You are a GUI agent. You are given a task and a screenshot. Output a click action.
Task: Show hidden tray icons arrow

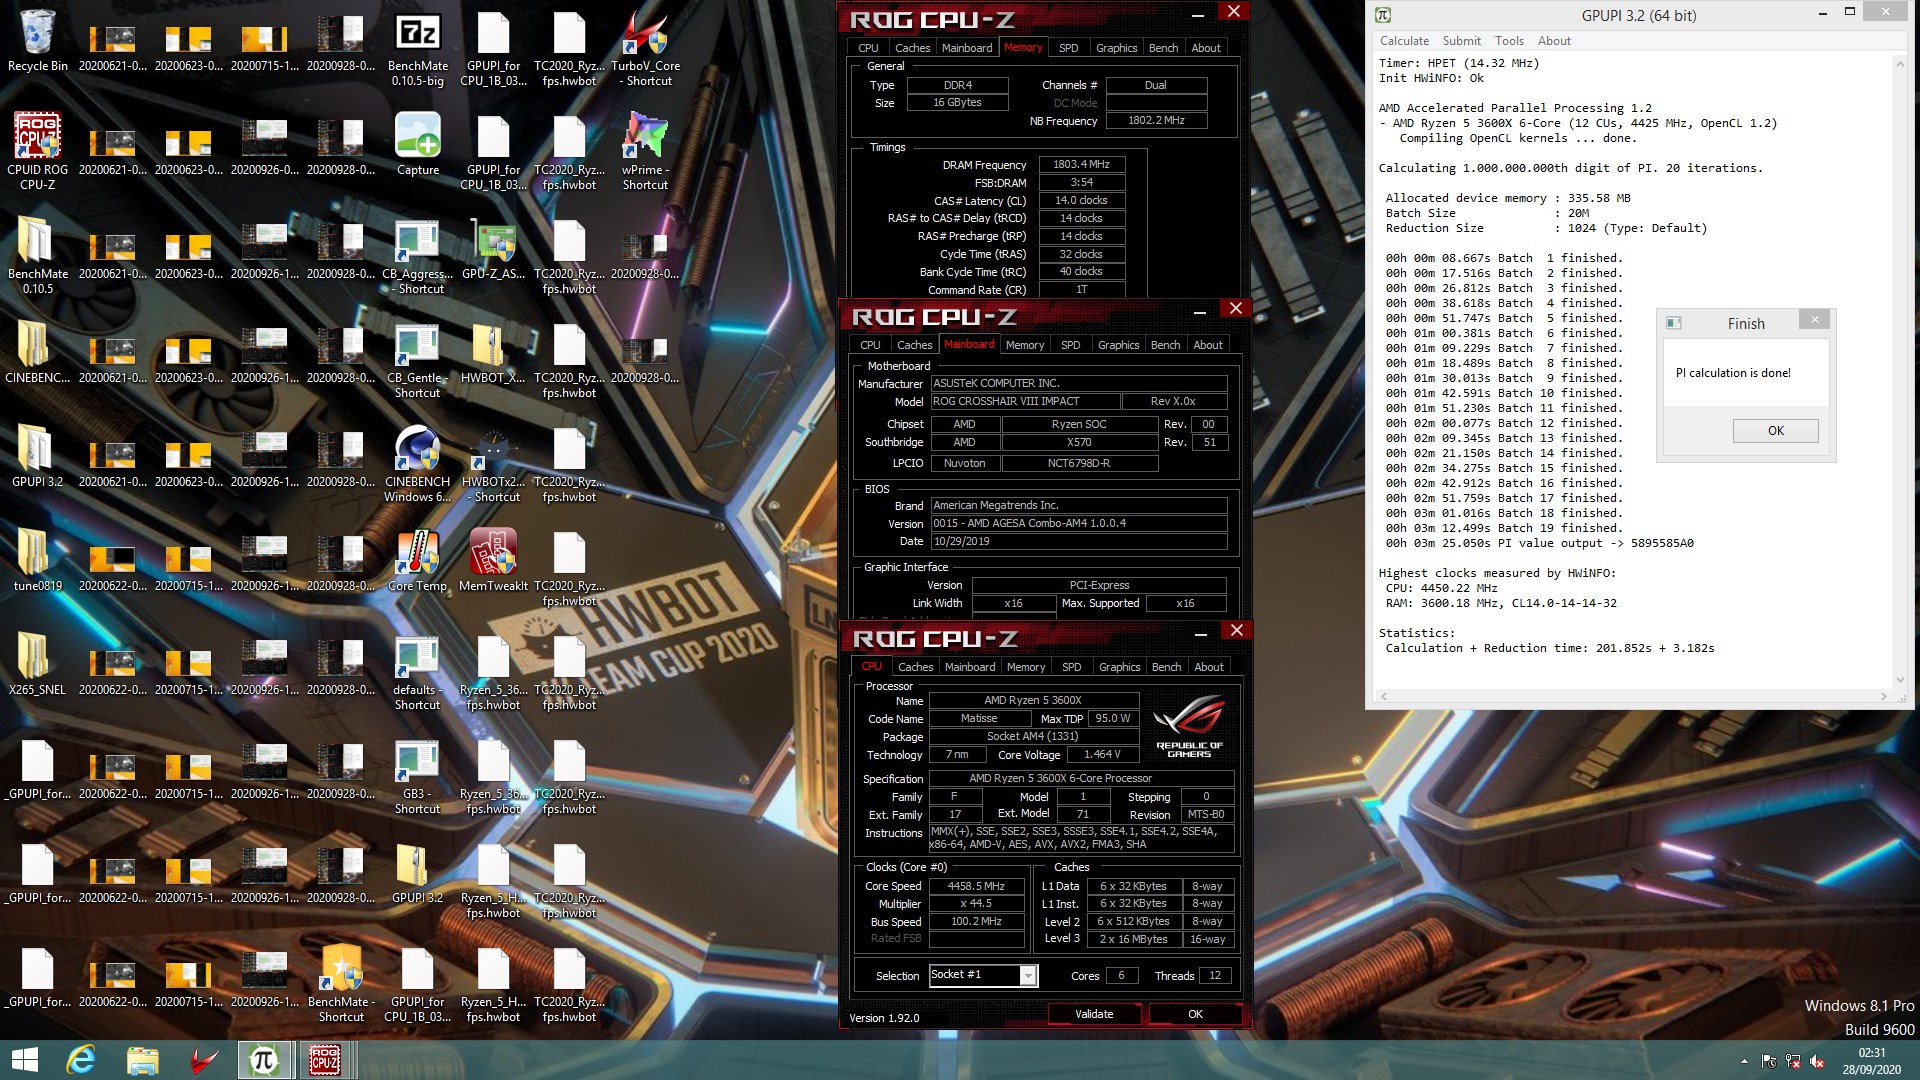(x=1744, y=1061)
